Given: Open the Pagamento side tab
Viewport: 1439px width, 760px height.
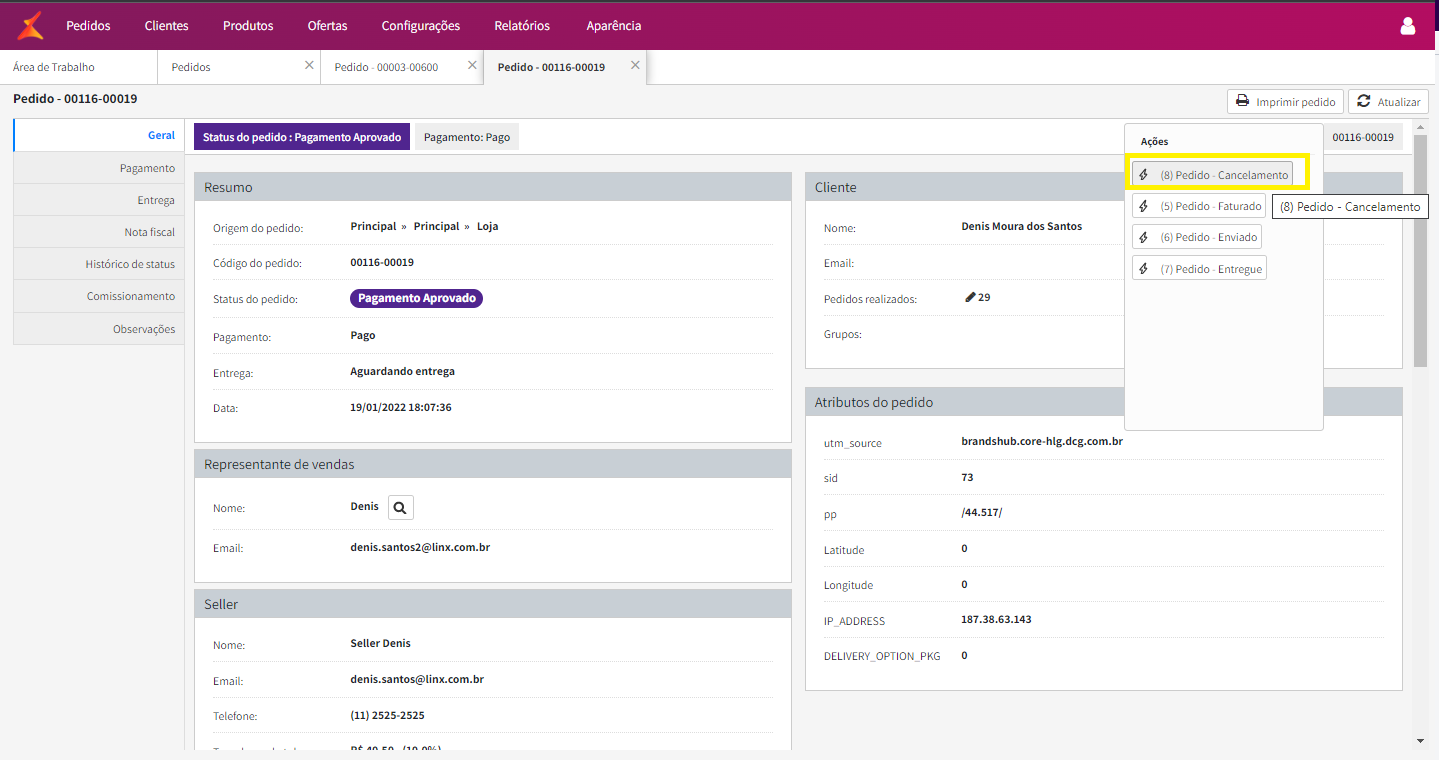Looking at the screenshot, I should [x=99, y=168].
